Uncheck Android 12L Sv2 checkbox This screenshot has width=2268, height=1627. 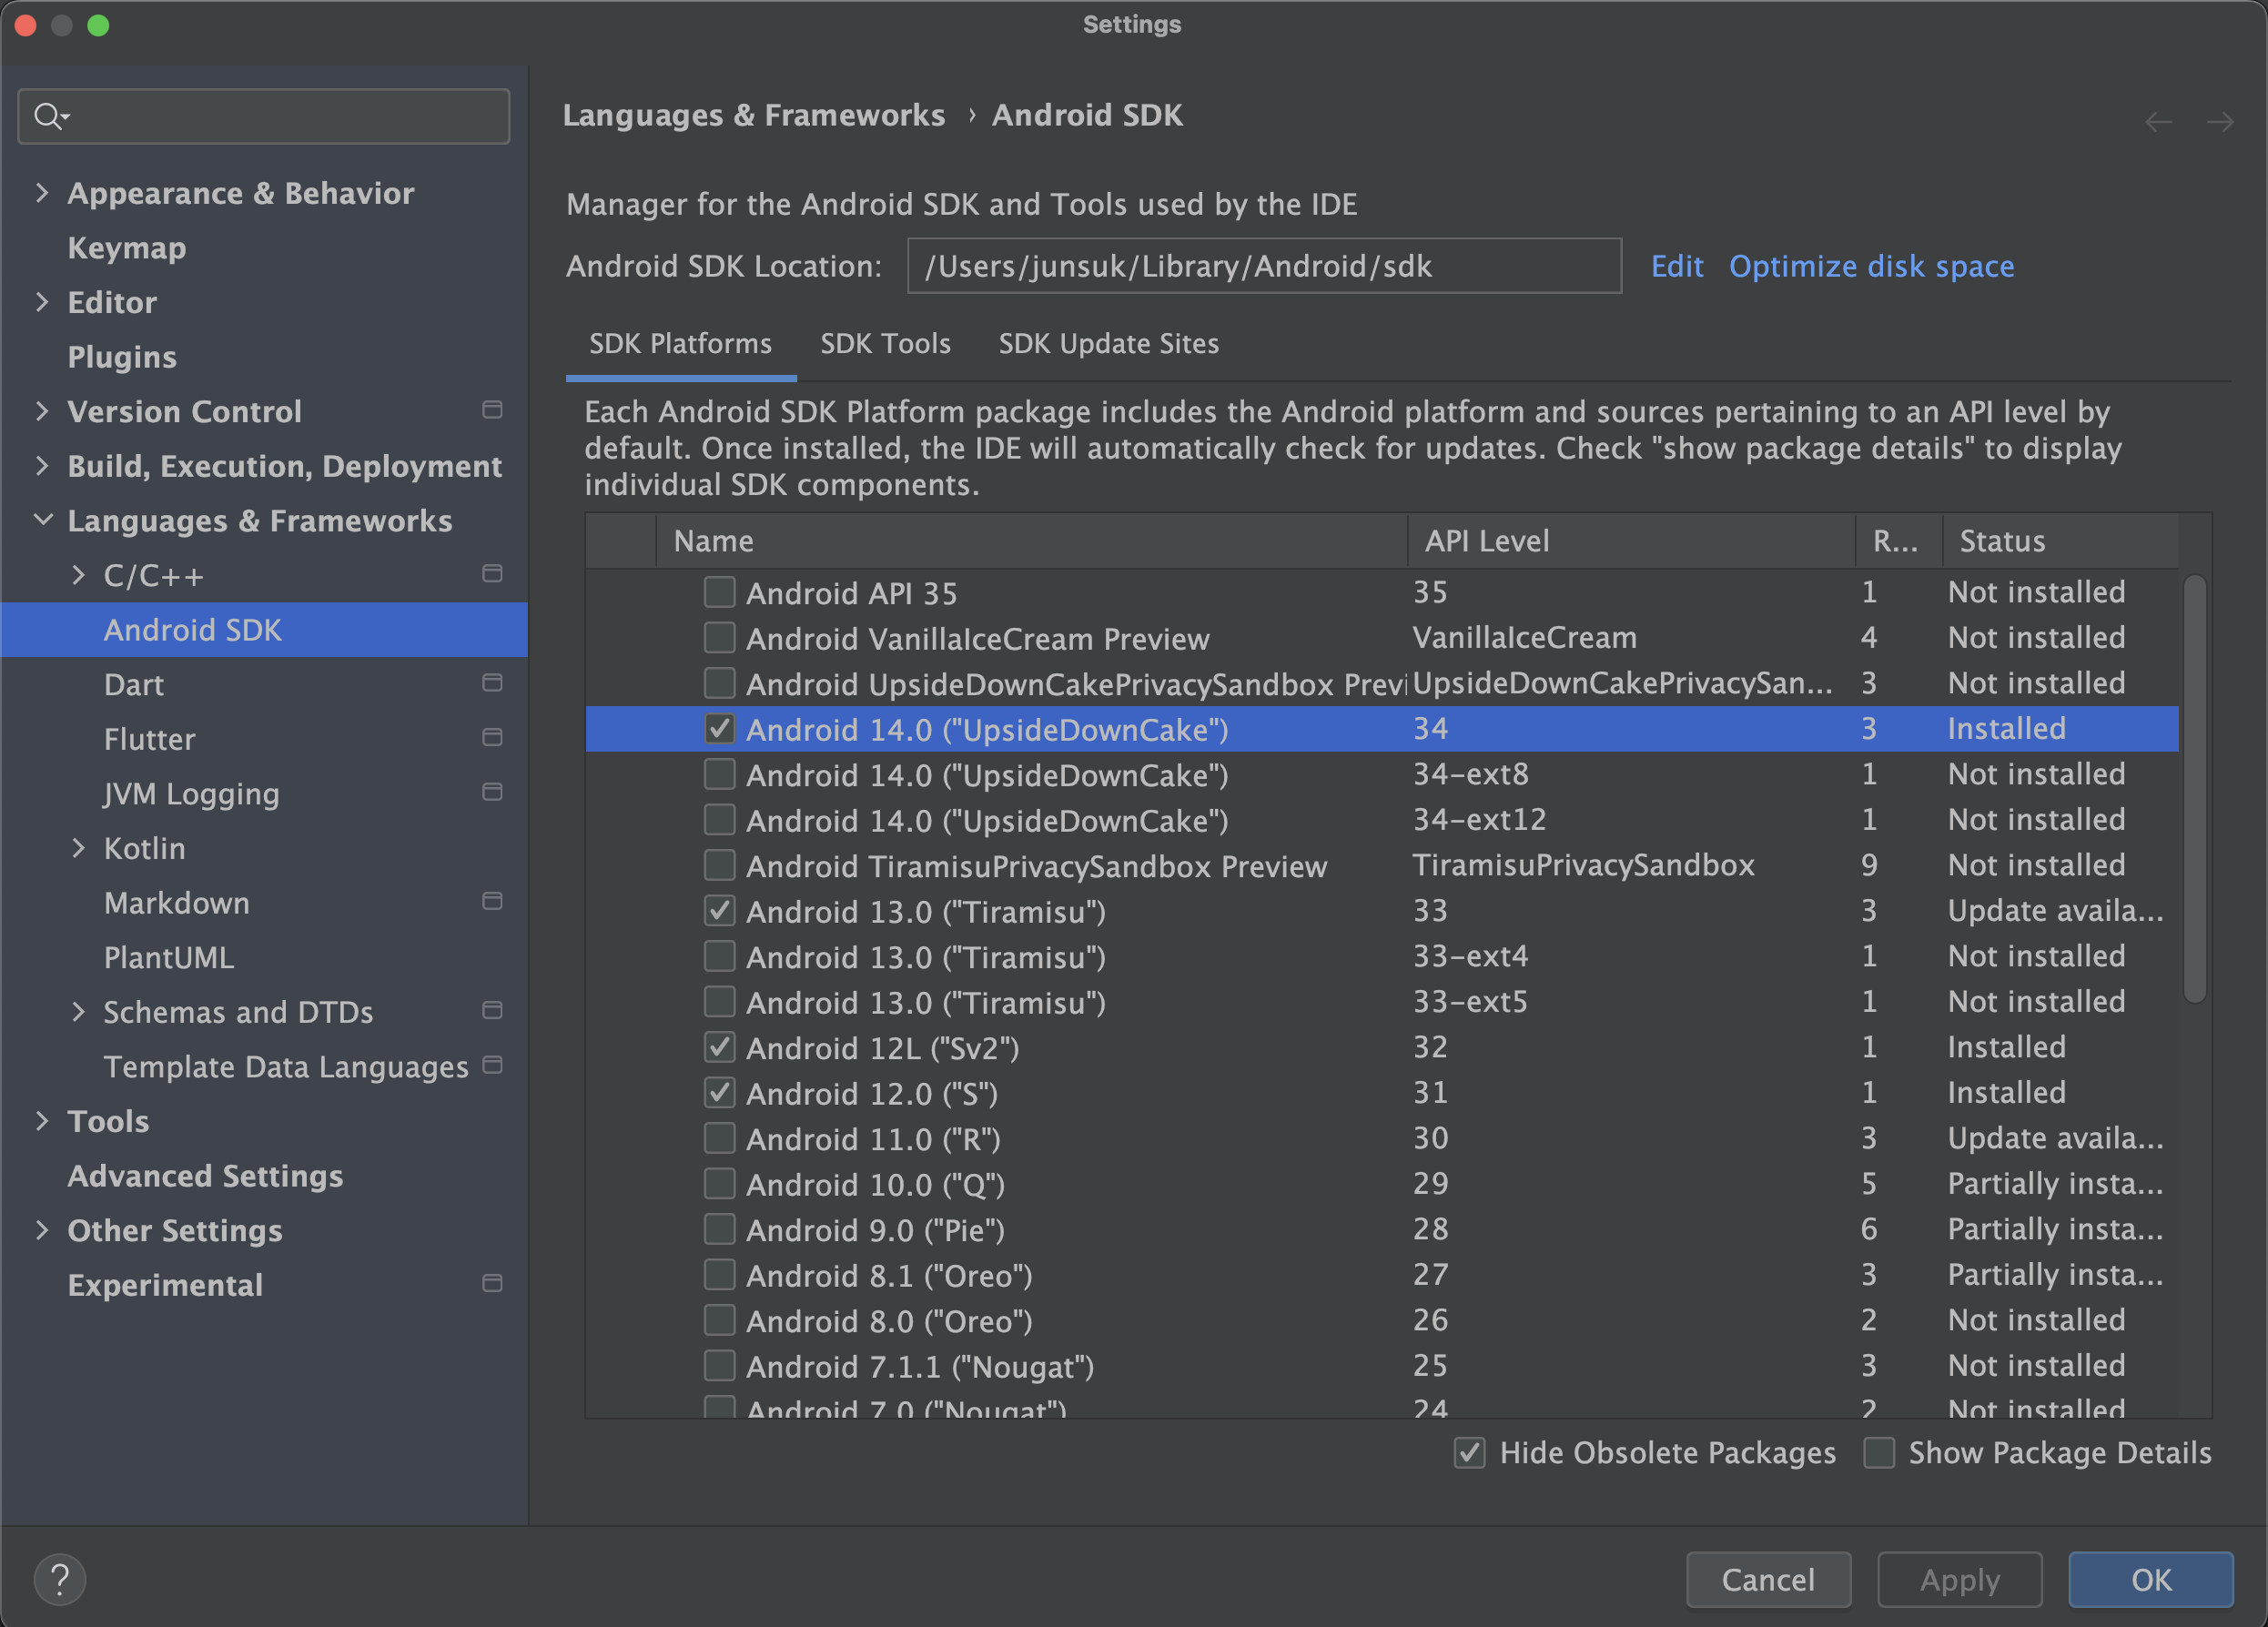coord(719,1047)
